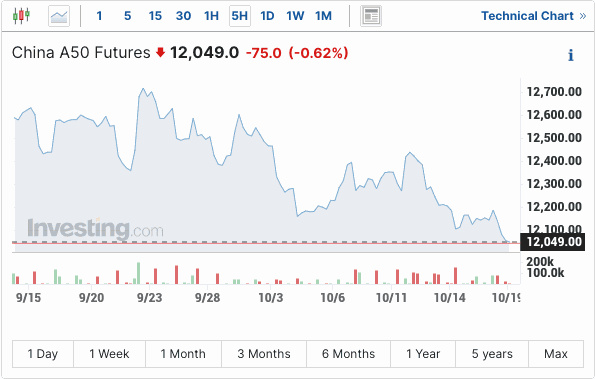The height and width of the screenshot is (379, 595).
Task: Select the 1 minute interval
Action: [99, 16]
